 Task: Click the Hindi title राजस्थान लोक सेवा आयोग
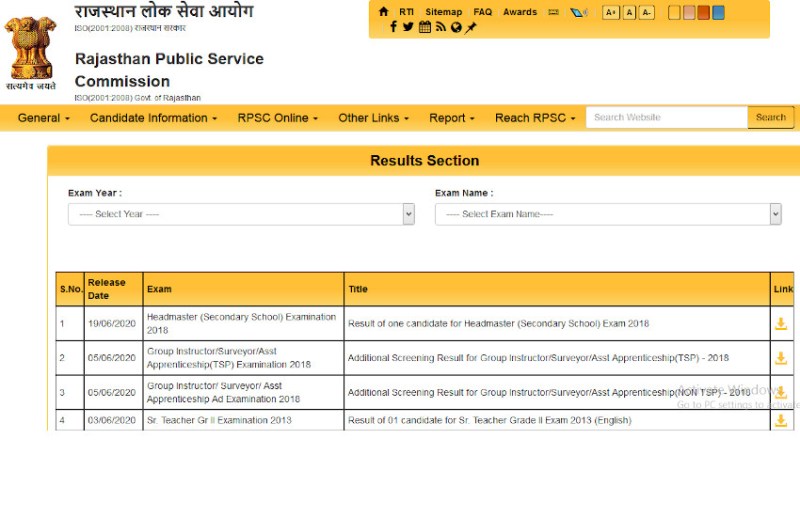164,11
